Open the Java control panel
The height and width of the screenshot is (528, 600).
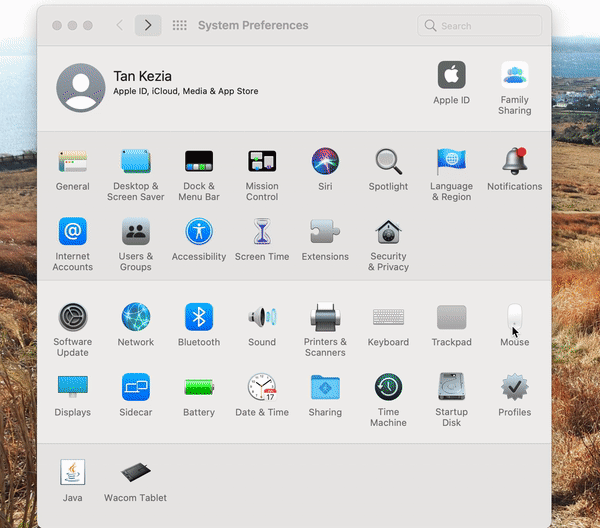73,473
